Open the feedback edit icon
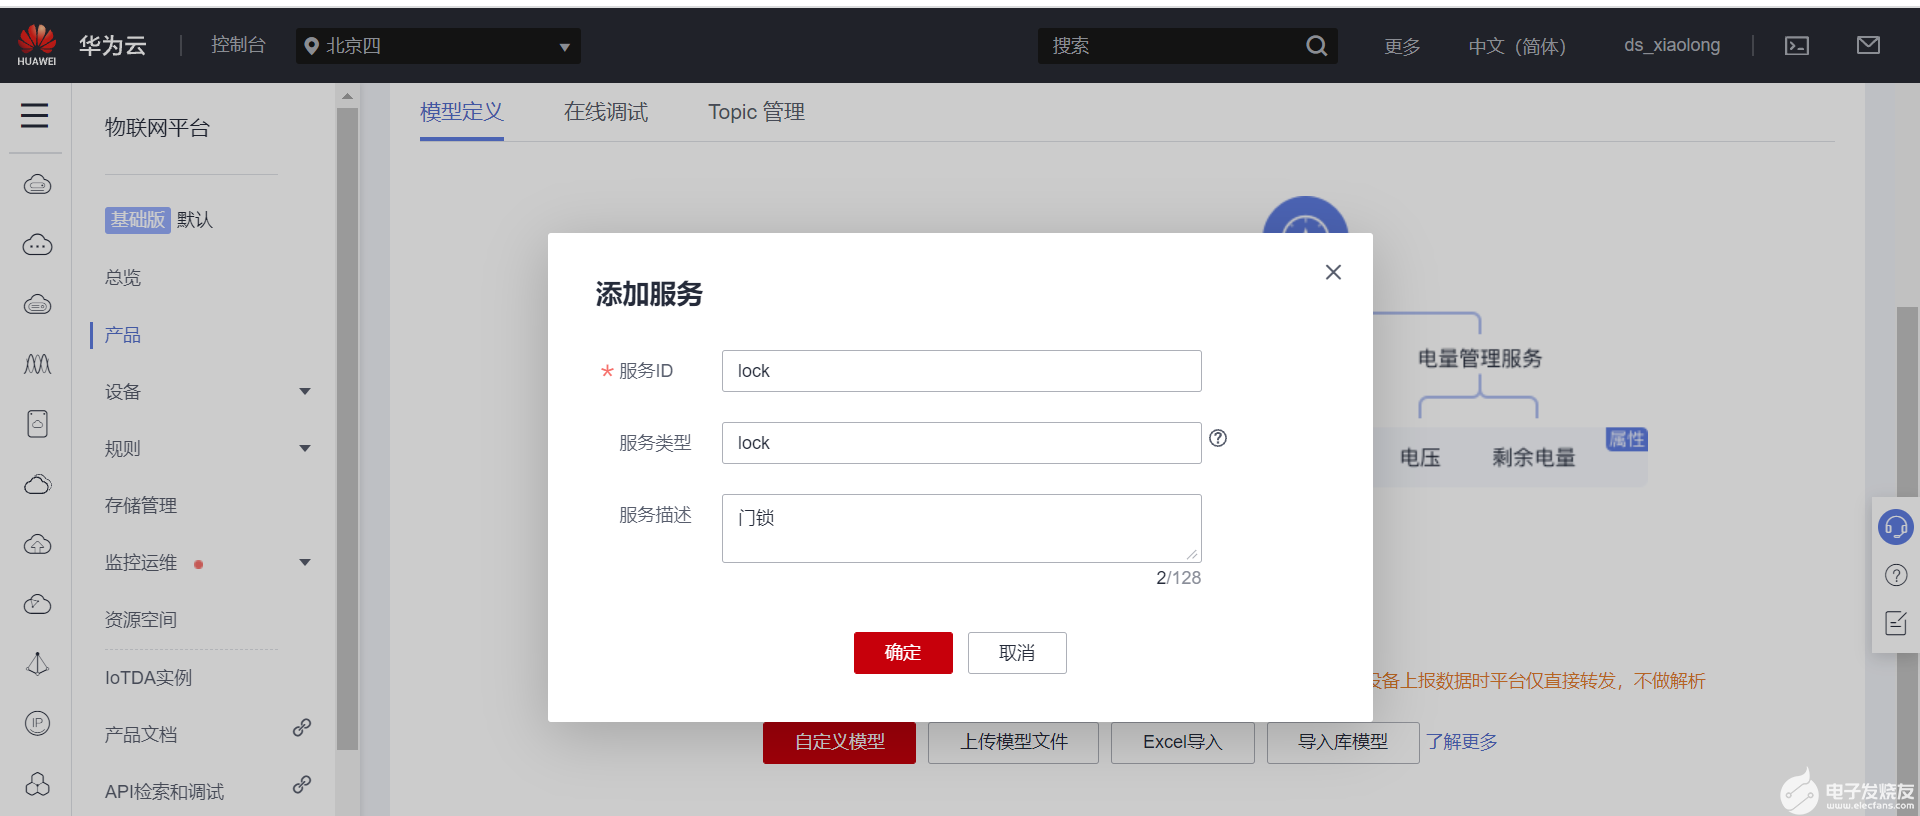Viewport: 1920px width, 816px height. [x=1895, y=624]
